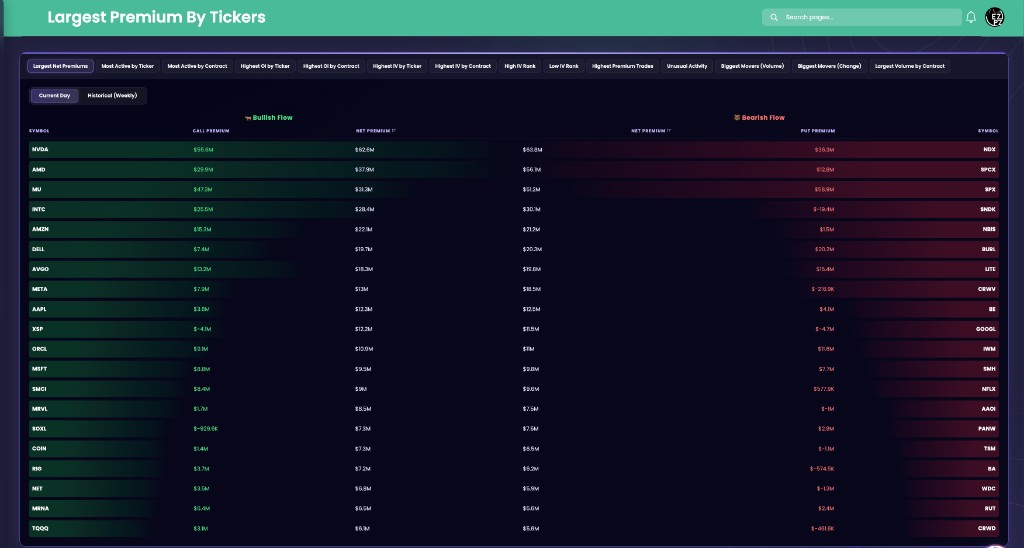Select the DELL ticker symbol
Viewport: 1024px width, 548px height.
pos(38,250)
